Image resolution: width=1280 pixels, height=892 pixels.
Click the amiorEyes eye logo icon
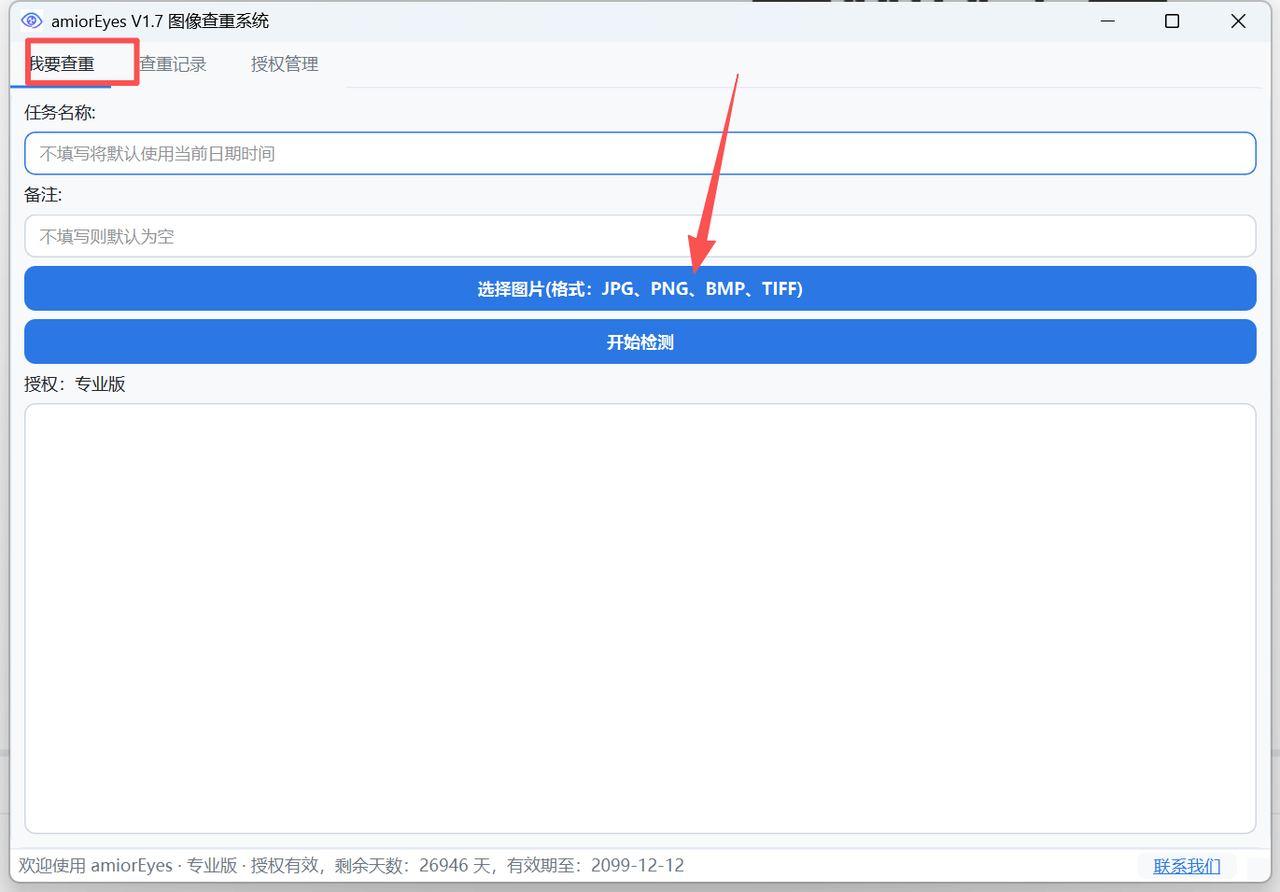(32, 21)
